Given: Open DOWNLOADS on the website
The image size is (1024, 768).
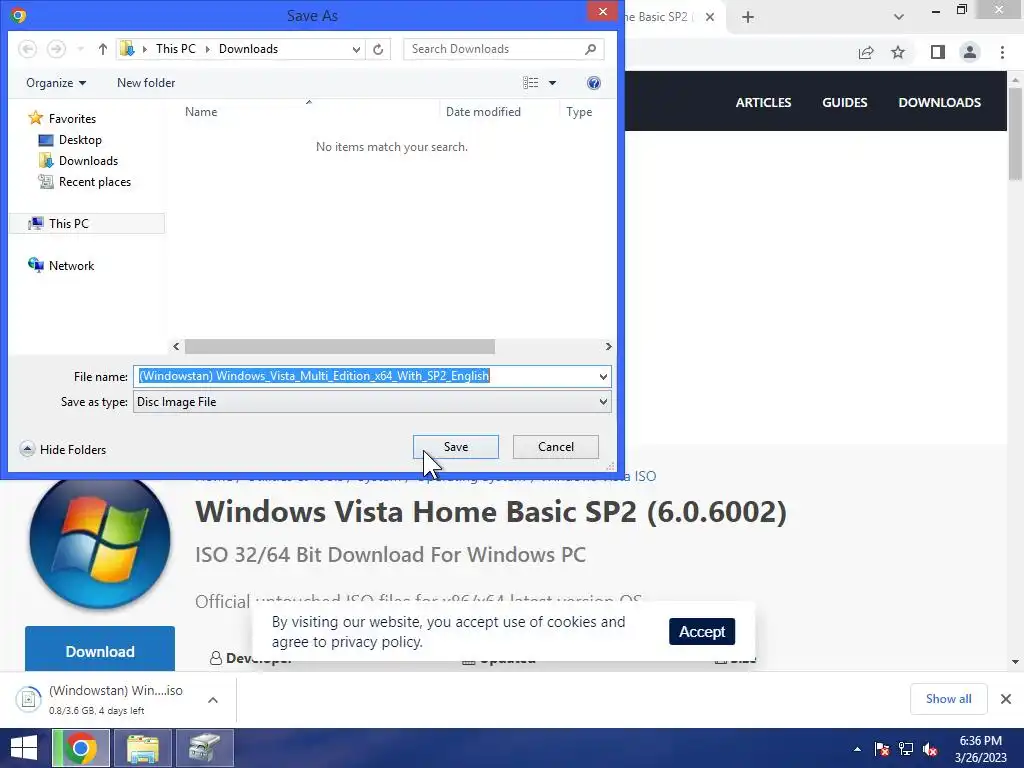Looking at the screenshot, I should tap(939, 103).
